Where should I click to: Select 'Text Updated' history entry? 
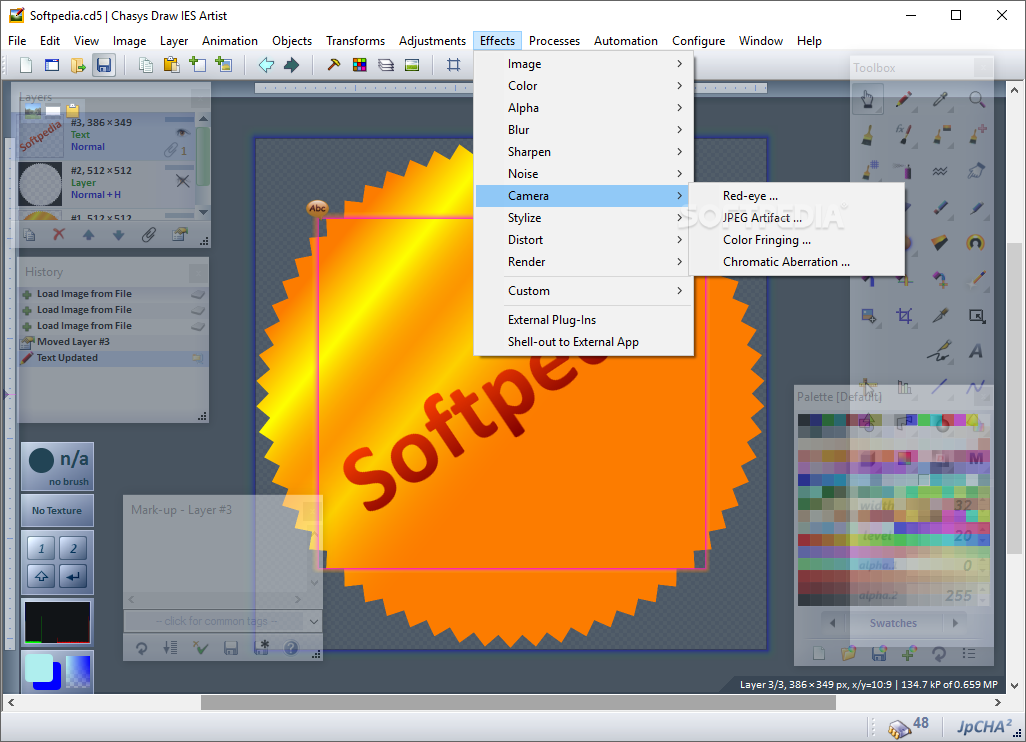[113, 358]
